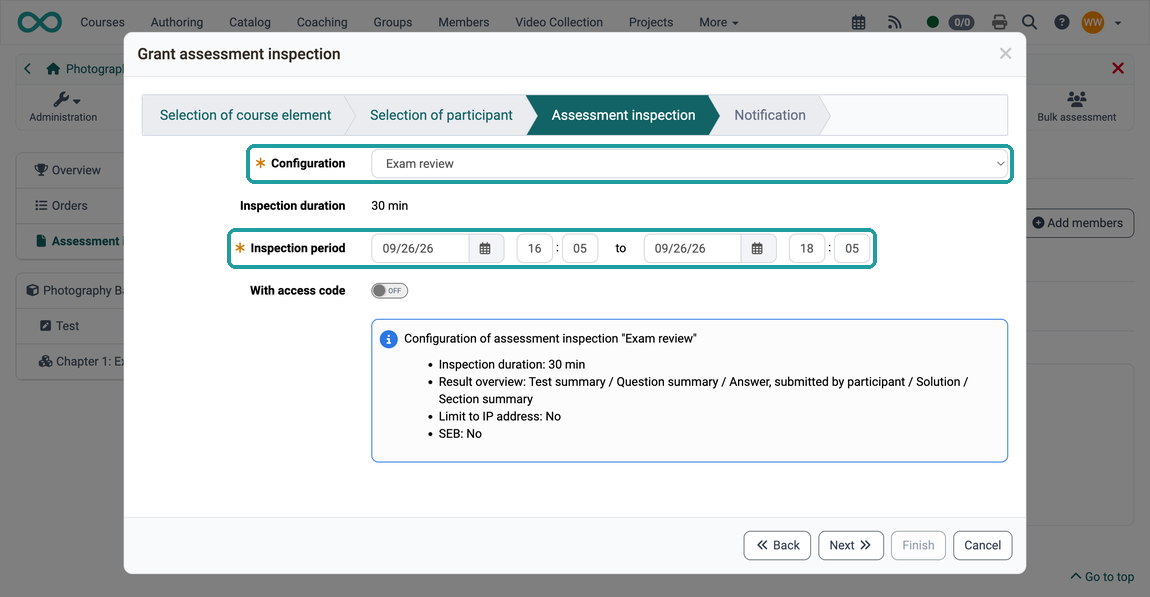Click the Cancel button
Image resolution: width=1150 pixels, height=597 pixels.
[x=983, y=545]
